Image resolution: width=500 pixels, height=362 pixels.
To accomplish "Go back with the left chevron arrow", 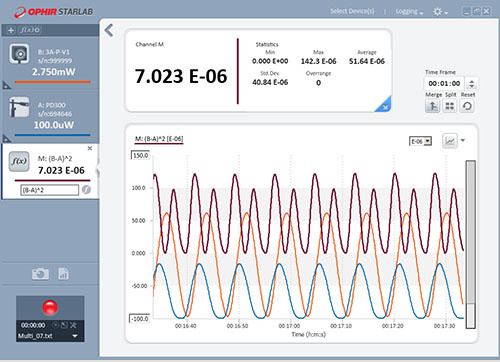I will [x=109, y=30].
